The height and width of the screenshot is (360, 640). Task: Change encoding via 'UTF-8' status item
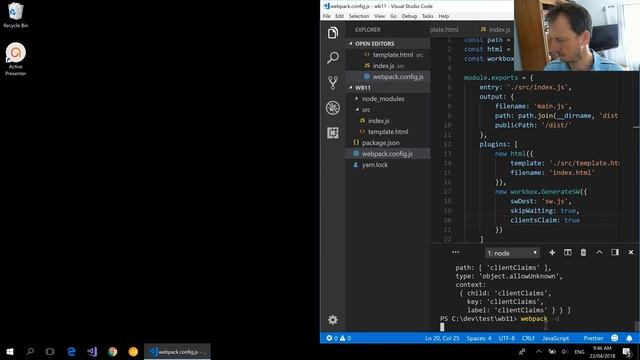tap(506, 338)
